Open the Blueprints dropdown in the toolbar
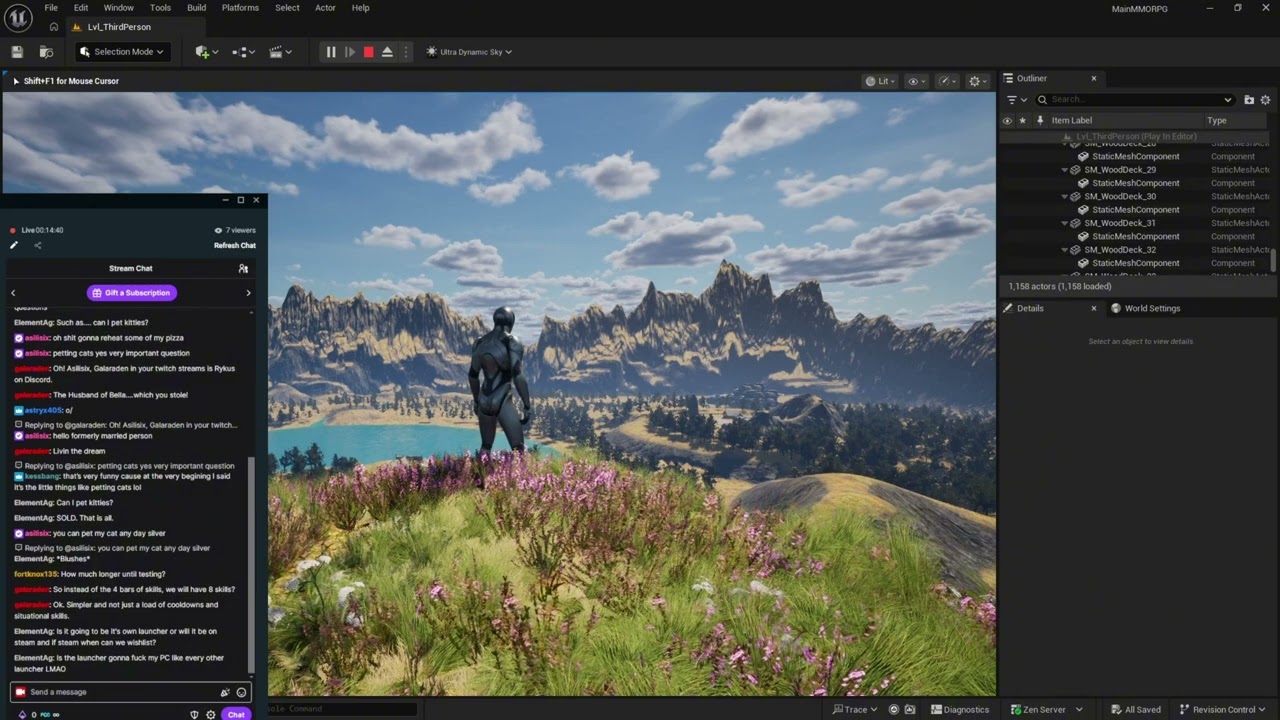This screenshot has width=1280, height=720. coord(243,52)
